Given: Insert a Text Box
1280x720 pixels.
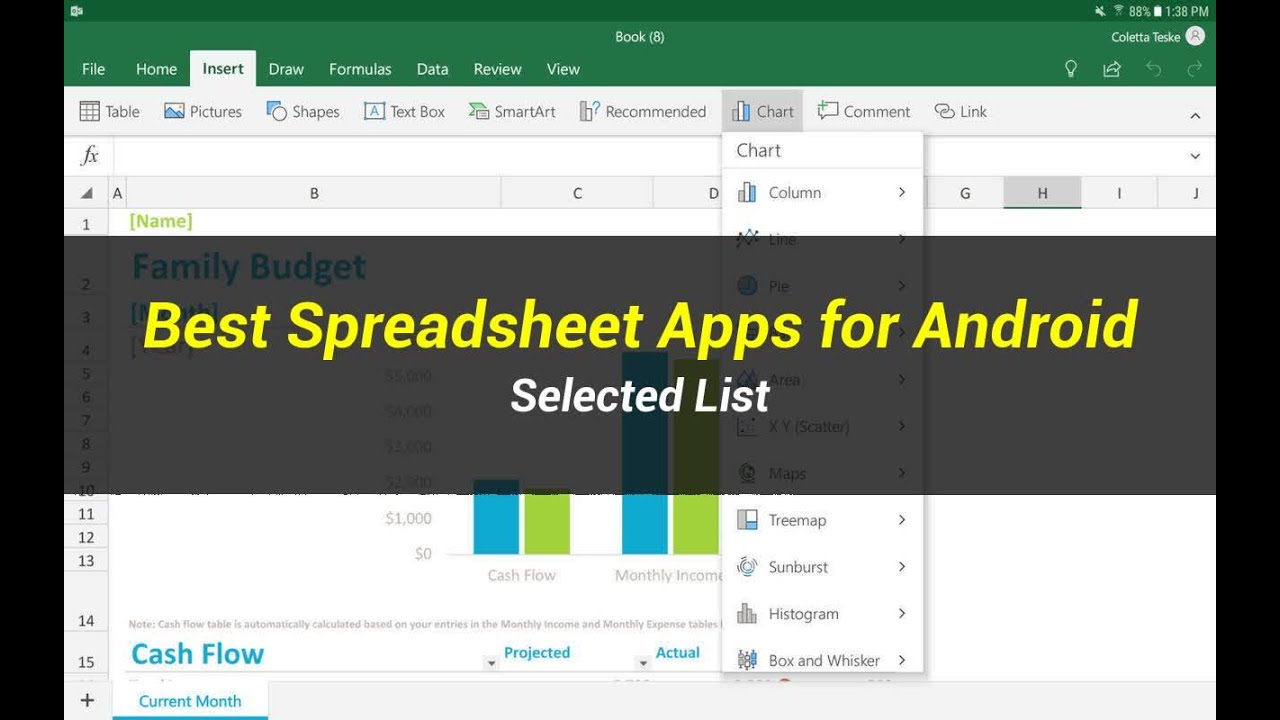Looking at the screenshot, I should [404, 111].
